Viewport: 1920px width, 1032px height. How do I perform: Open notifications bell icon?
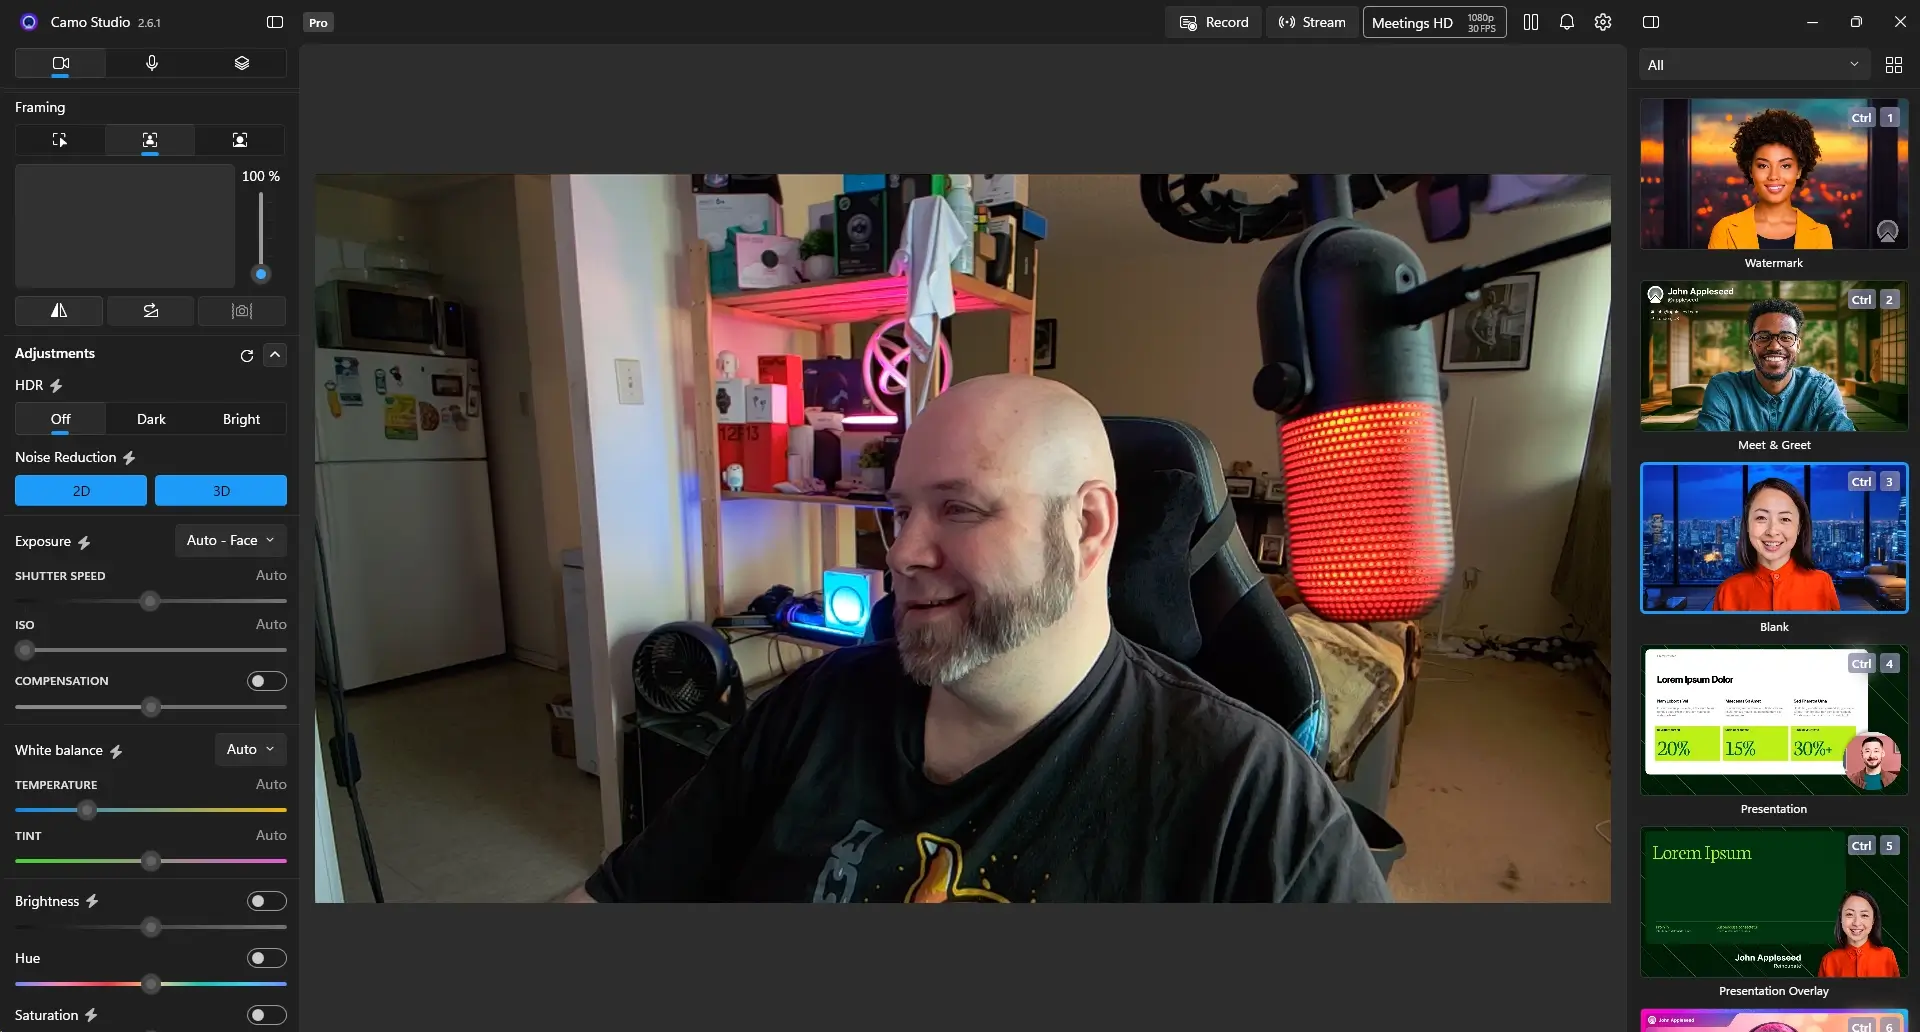(1566, 22)
